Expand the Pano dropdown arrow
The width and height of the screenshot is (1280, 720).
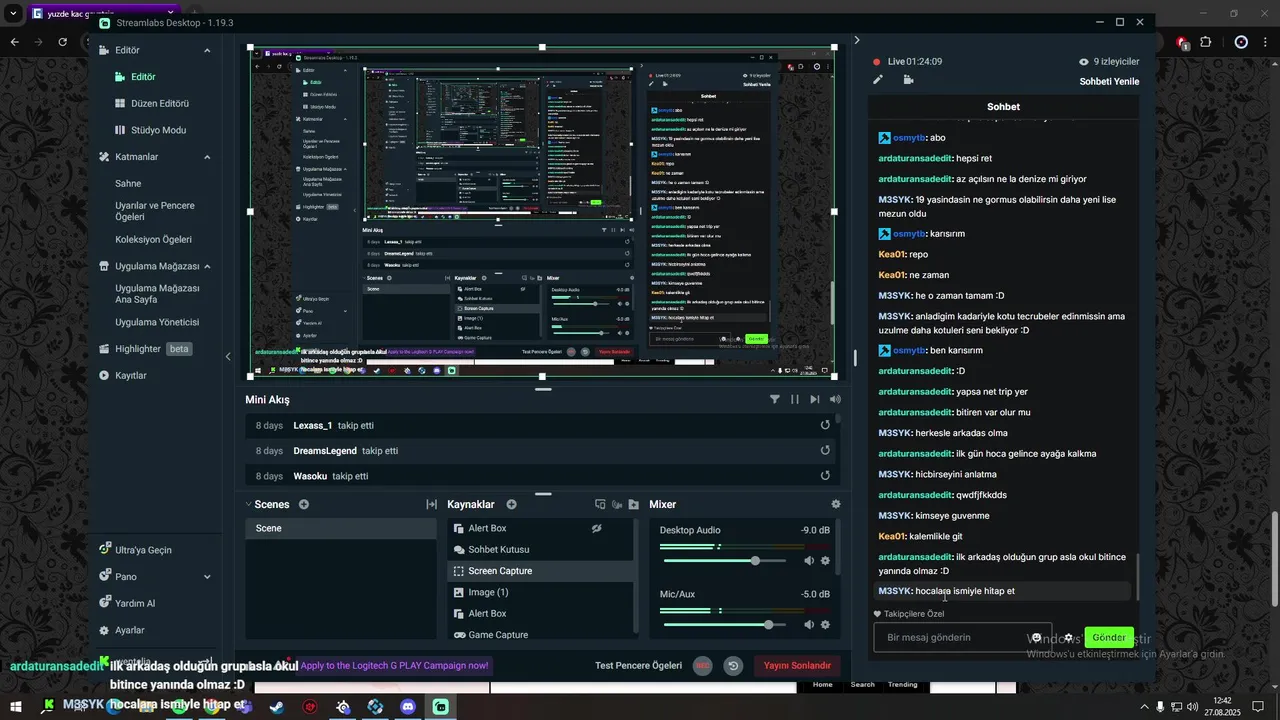coord(207,577)
